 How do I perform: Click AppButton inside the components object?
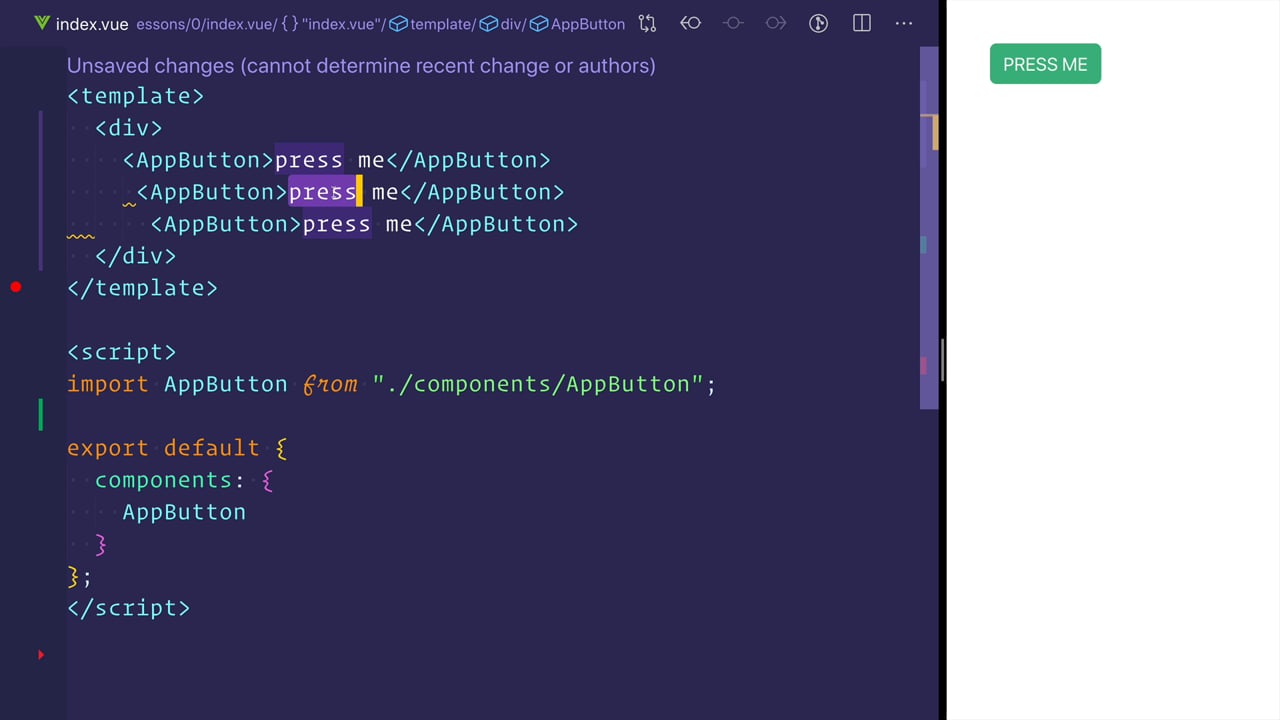coord(184,512)
